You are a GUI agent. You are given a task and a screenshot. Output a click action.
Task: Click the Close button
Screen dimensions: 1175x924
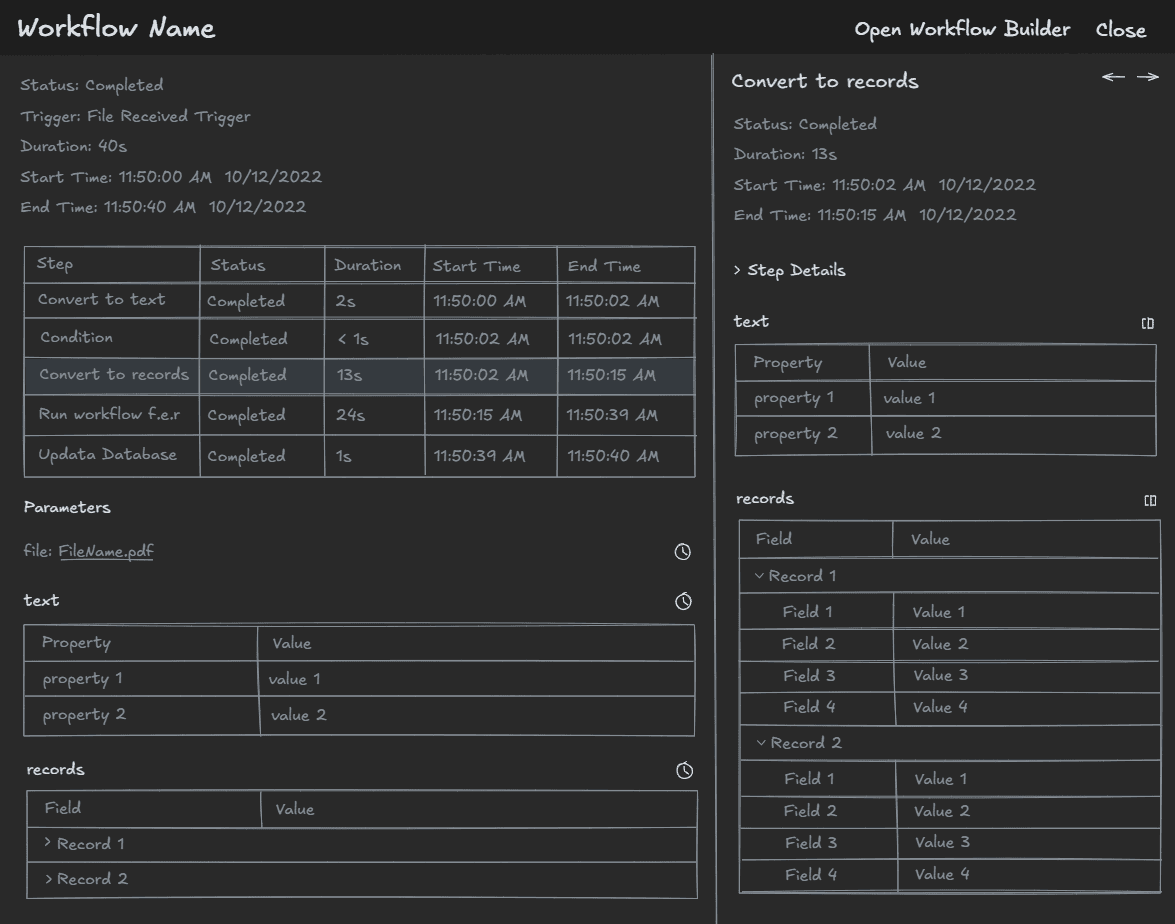pos(1120,29)
